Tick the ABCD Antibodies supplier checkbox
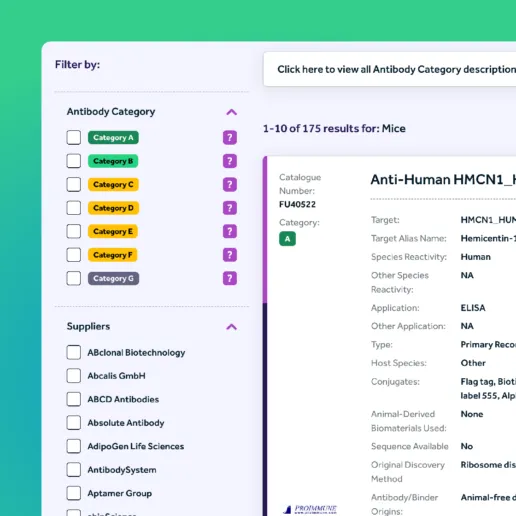Viewport: 516px width, 516px height. tap(73, 399)
